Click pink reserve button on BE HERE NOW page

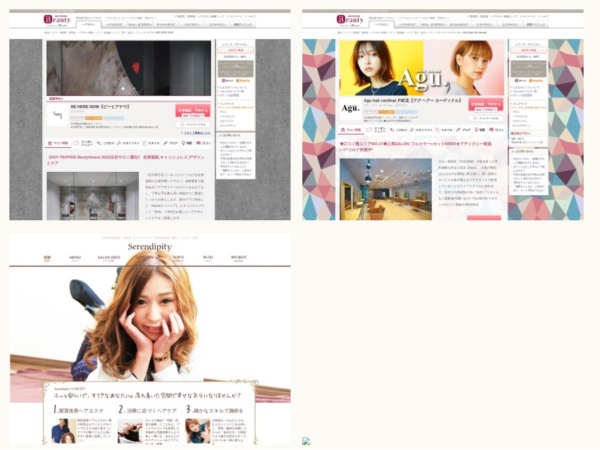pyautogui.click(x=193, y=111)
